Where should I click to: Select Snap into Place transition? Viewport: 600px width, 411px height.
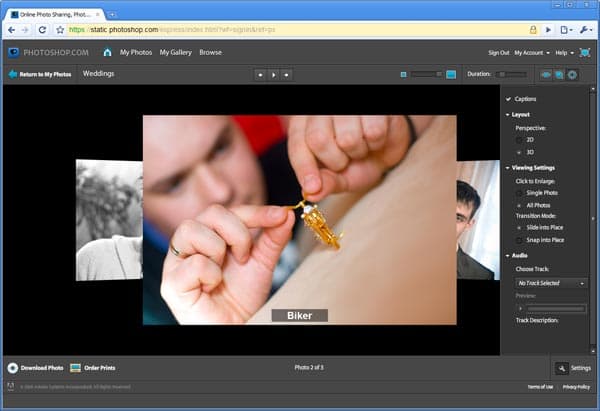point(519,240)
